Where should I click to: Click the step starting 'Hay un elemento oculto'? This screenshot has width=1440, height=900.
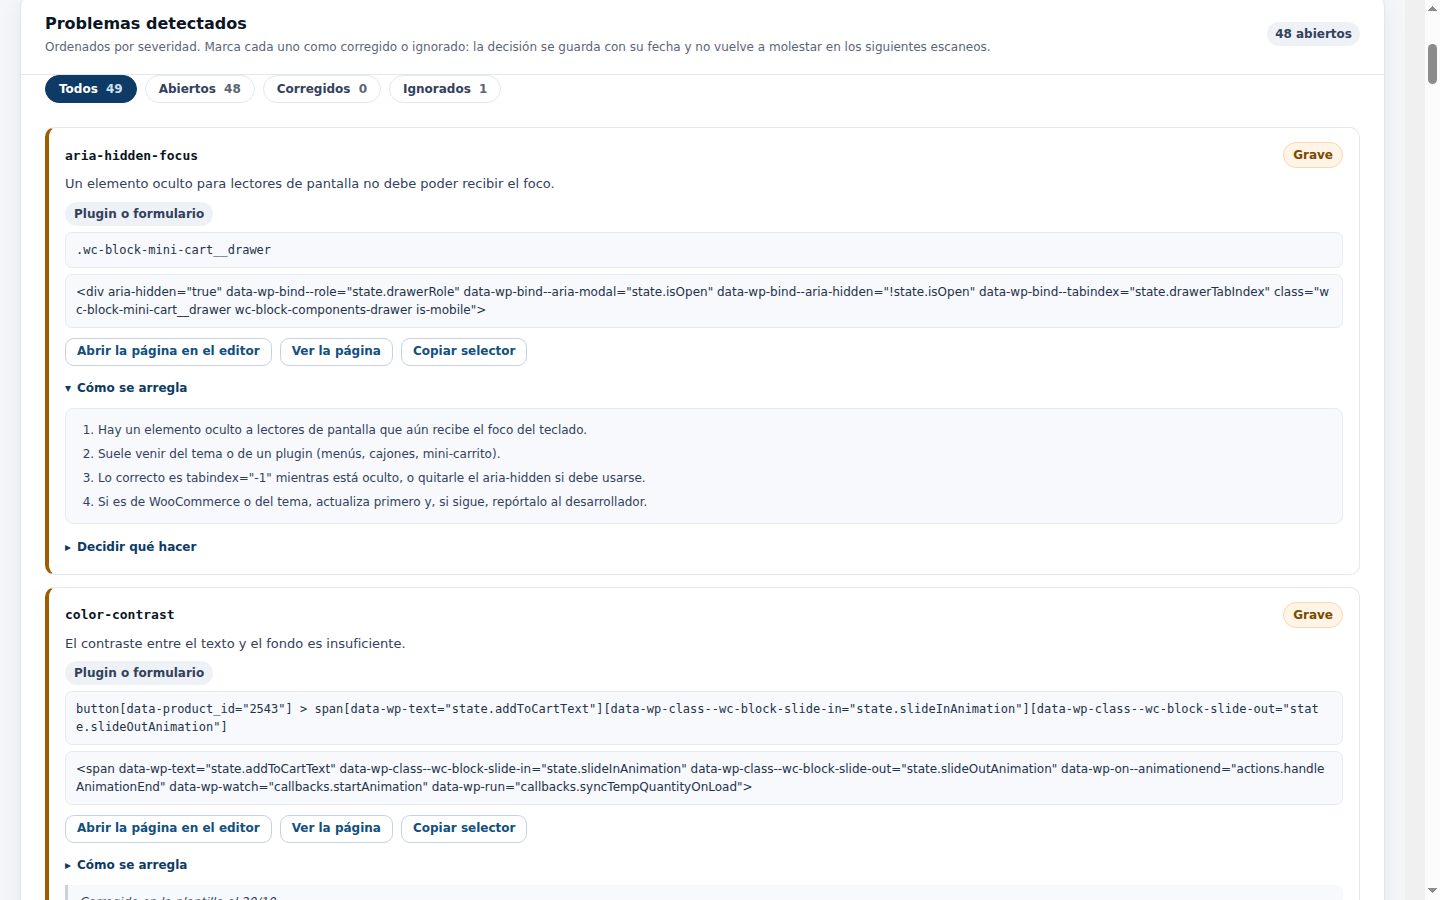click(x=342, y=430)
